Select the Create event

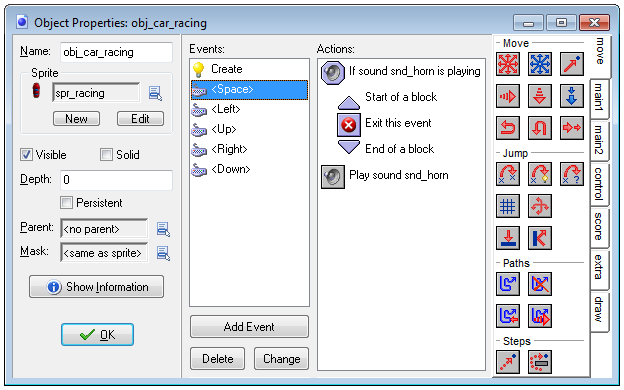point(249,69)
